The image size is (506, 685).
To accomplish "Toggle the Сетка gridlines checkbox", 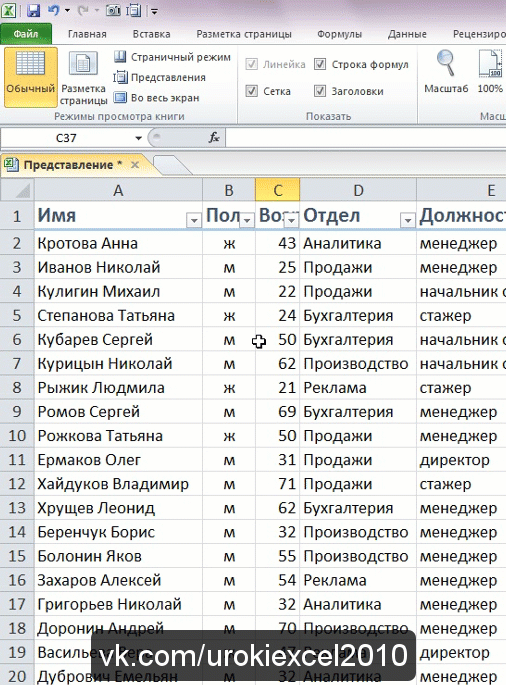I will 252,91.
